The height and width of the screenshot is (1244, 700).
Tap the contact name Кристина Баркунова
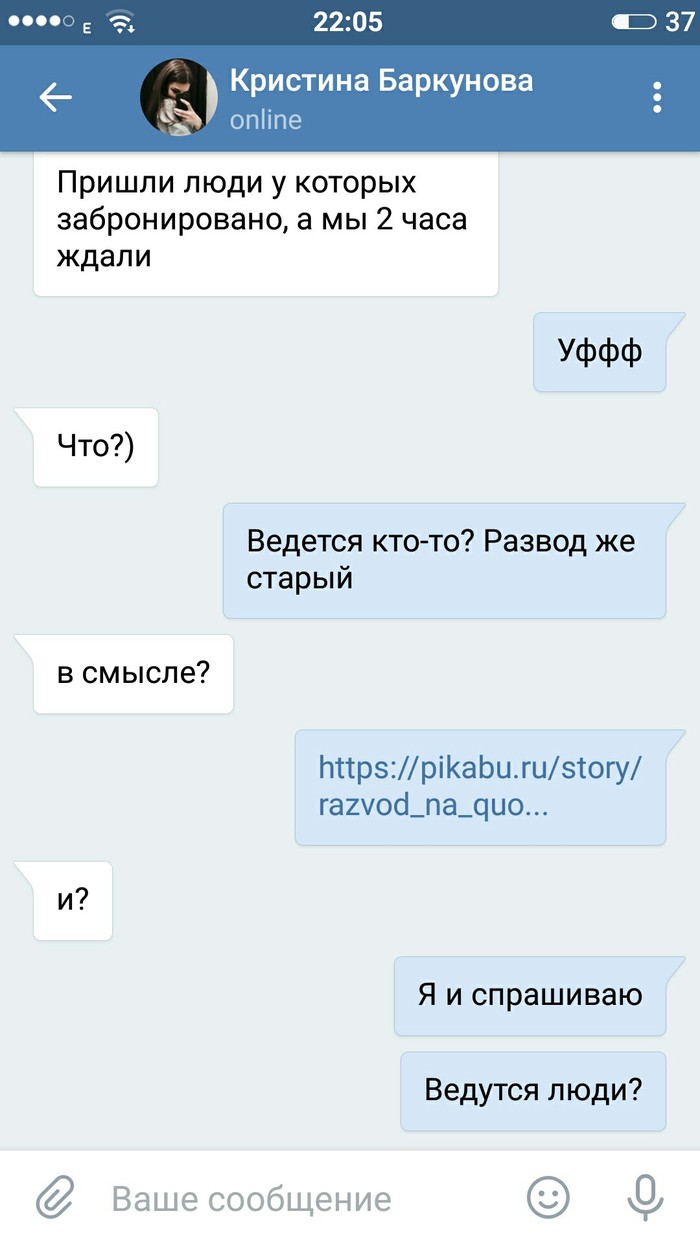coord(381,80)
